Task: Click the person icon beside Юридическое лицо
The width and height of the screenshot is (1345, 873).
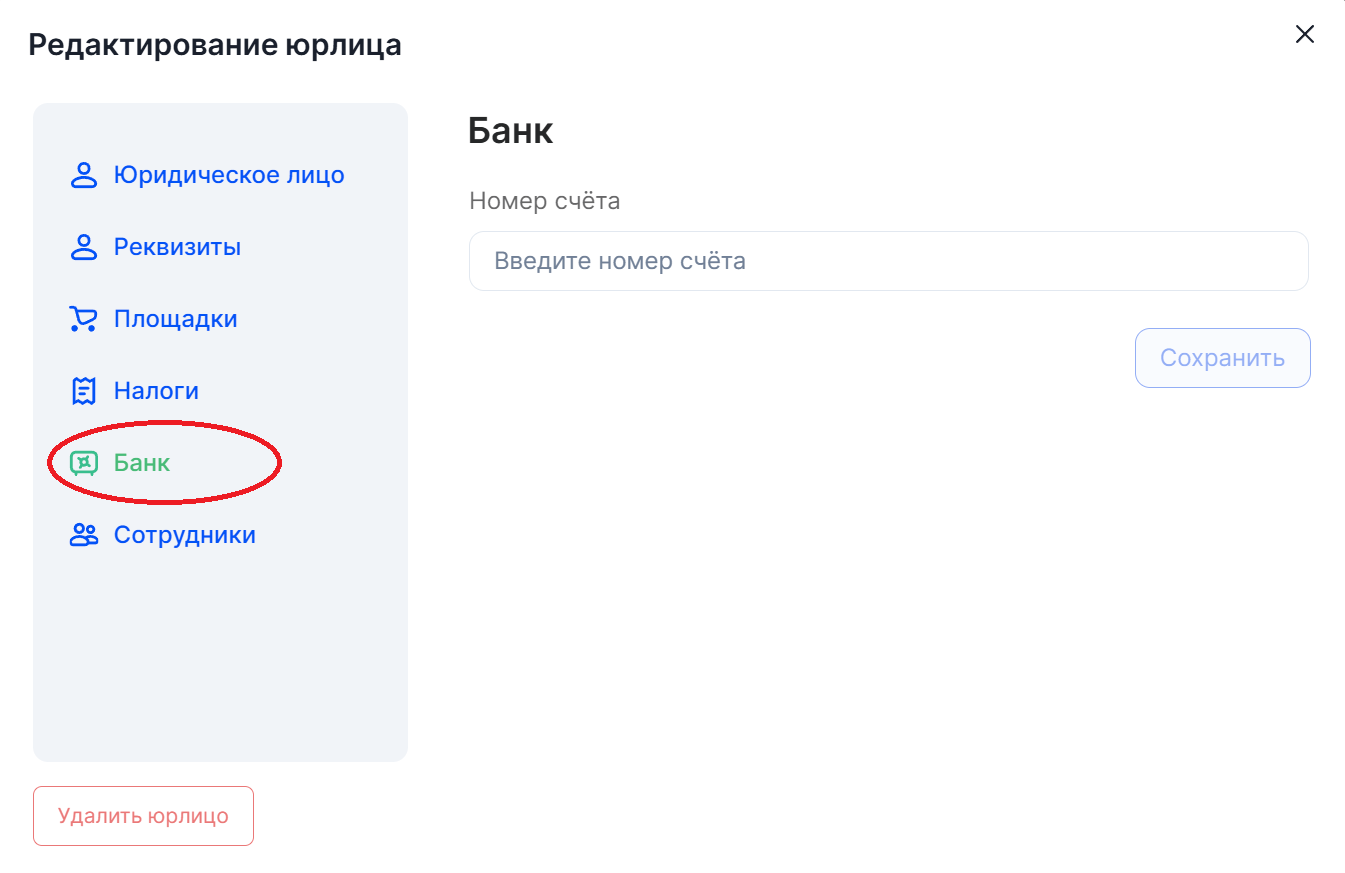Action: (x=84, y=176)
